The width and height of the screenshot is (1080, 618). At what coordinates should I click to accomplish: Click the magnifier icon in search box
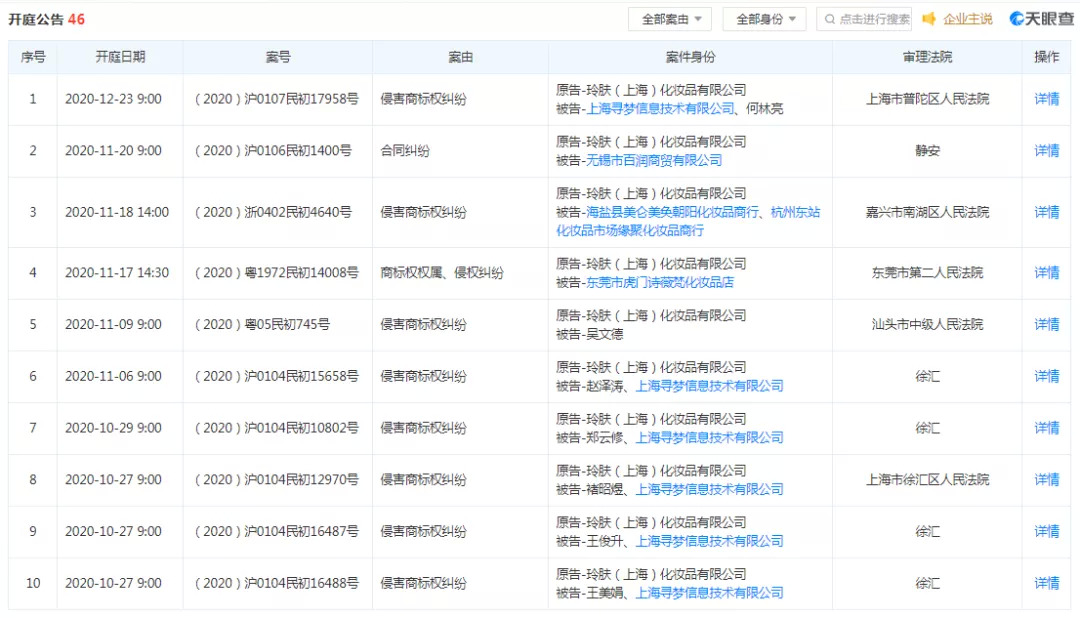(830, 19)
